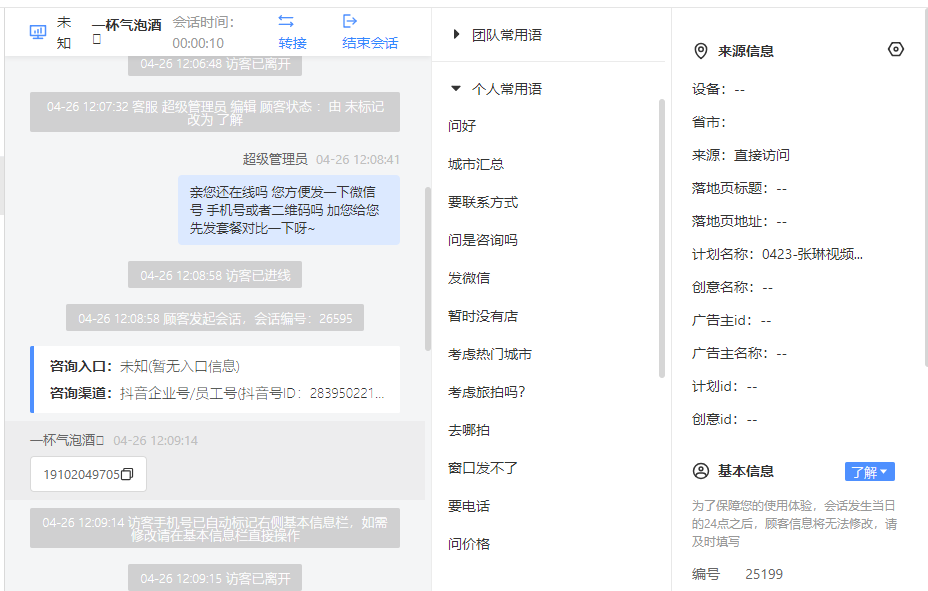The width and height of the screenshot is (928, 591).
Task: Click the monitor device icon in chat header
Action: point(38,32)
